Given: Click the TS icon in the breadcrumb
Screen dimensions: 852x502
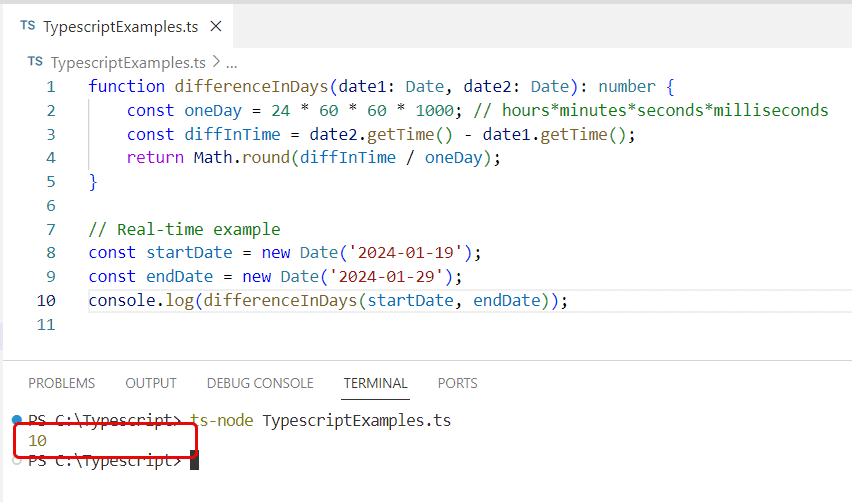Looking at the screenshot, I should [35, 61].
